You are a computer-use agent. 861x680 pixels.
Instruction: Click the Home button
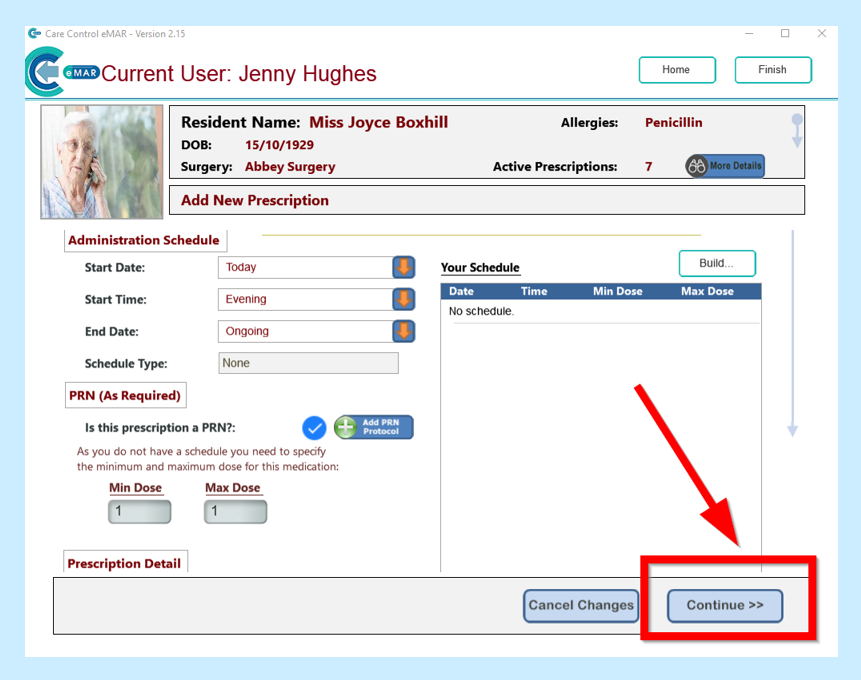677,70
